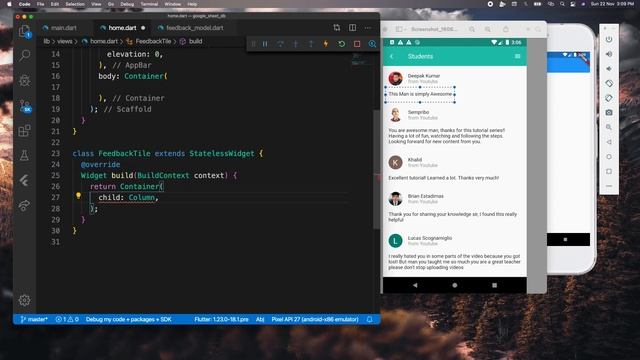Open the Flutter sidebar icon
Screen dimensions: 640x360
(x=24, y=180)
